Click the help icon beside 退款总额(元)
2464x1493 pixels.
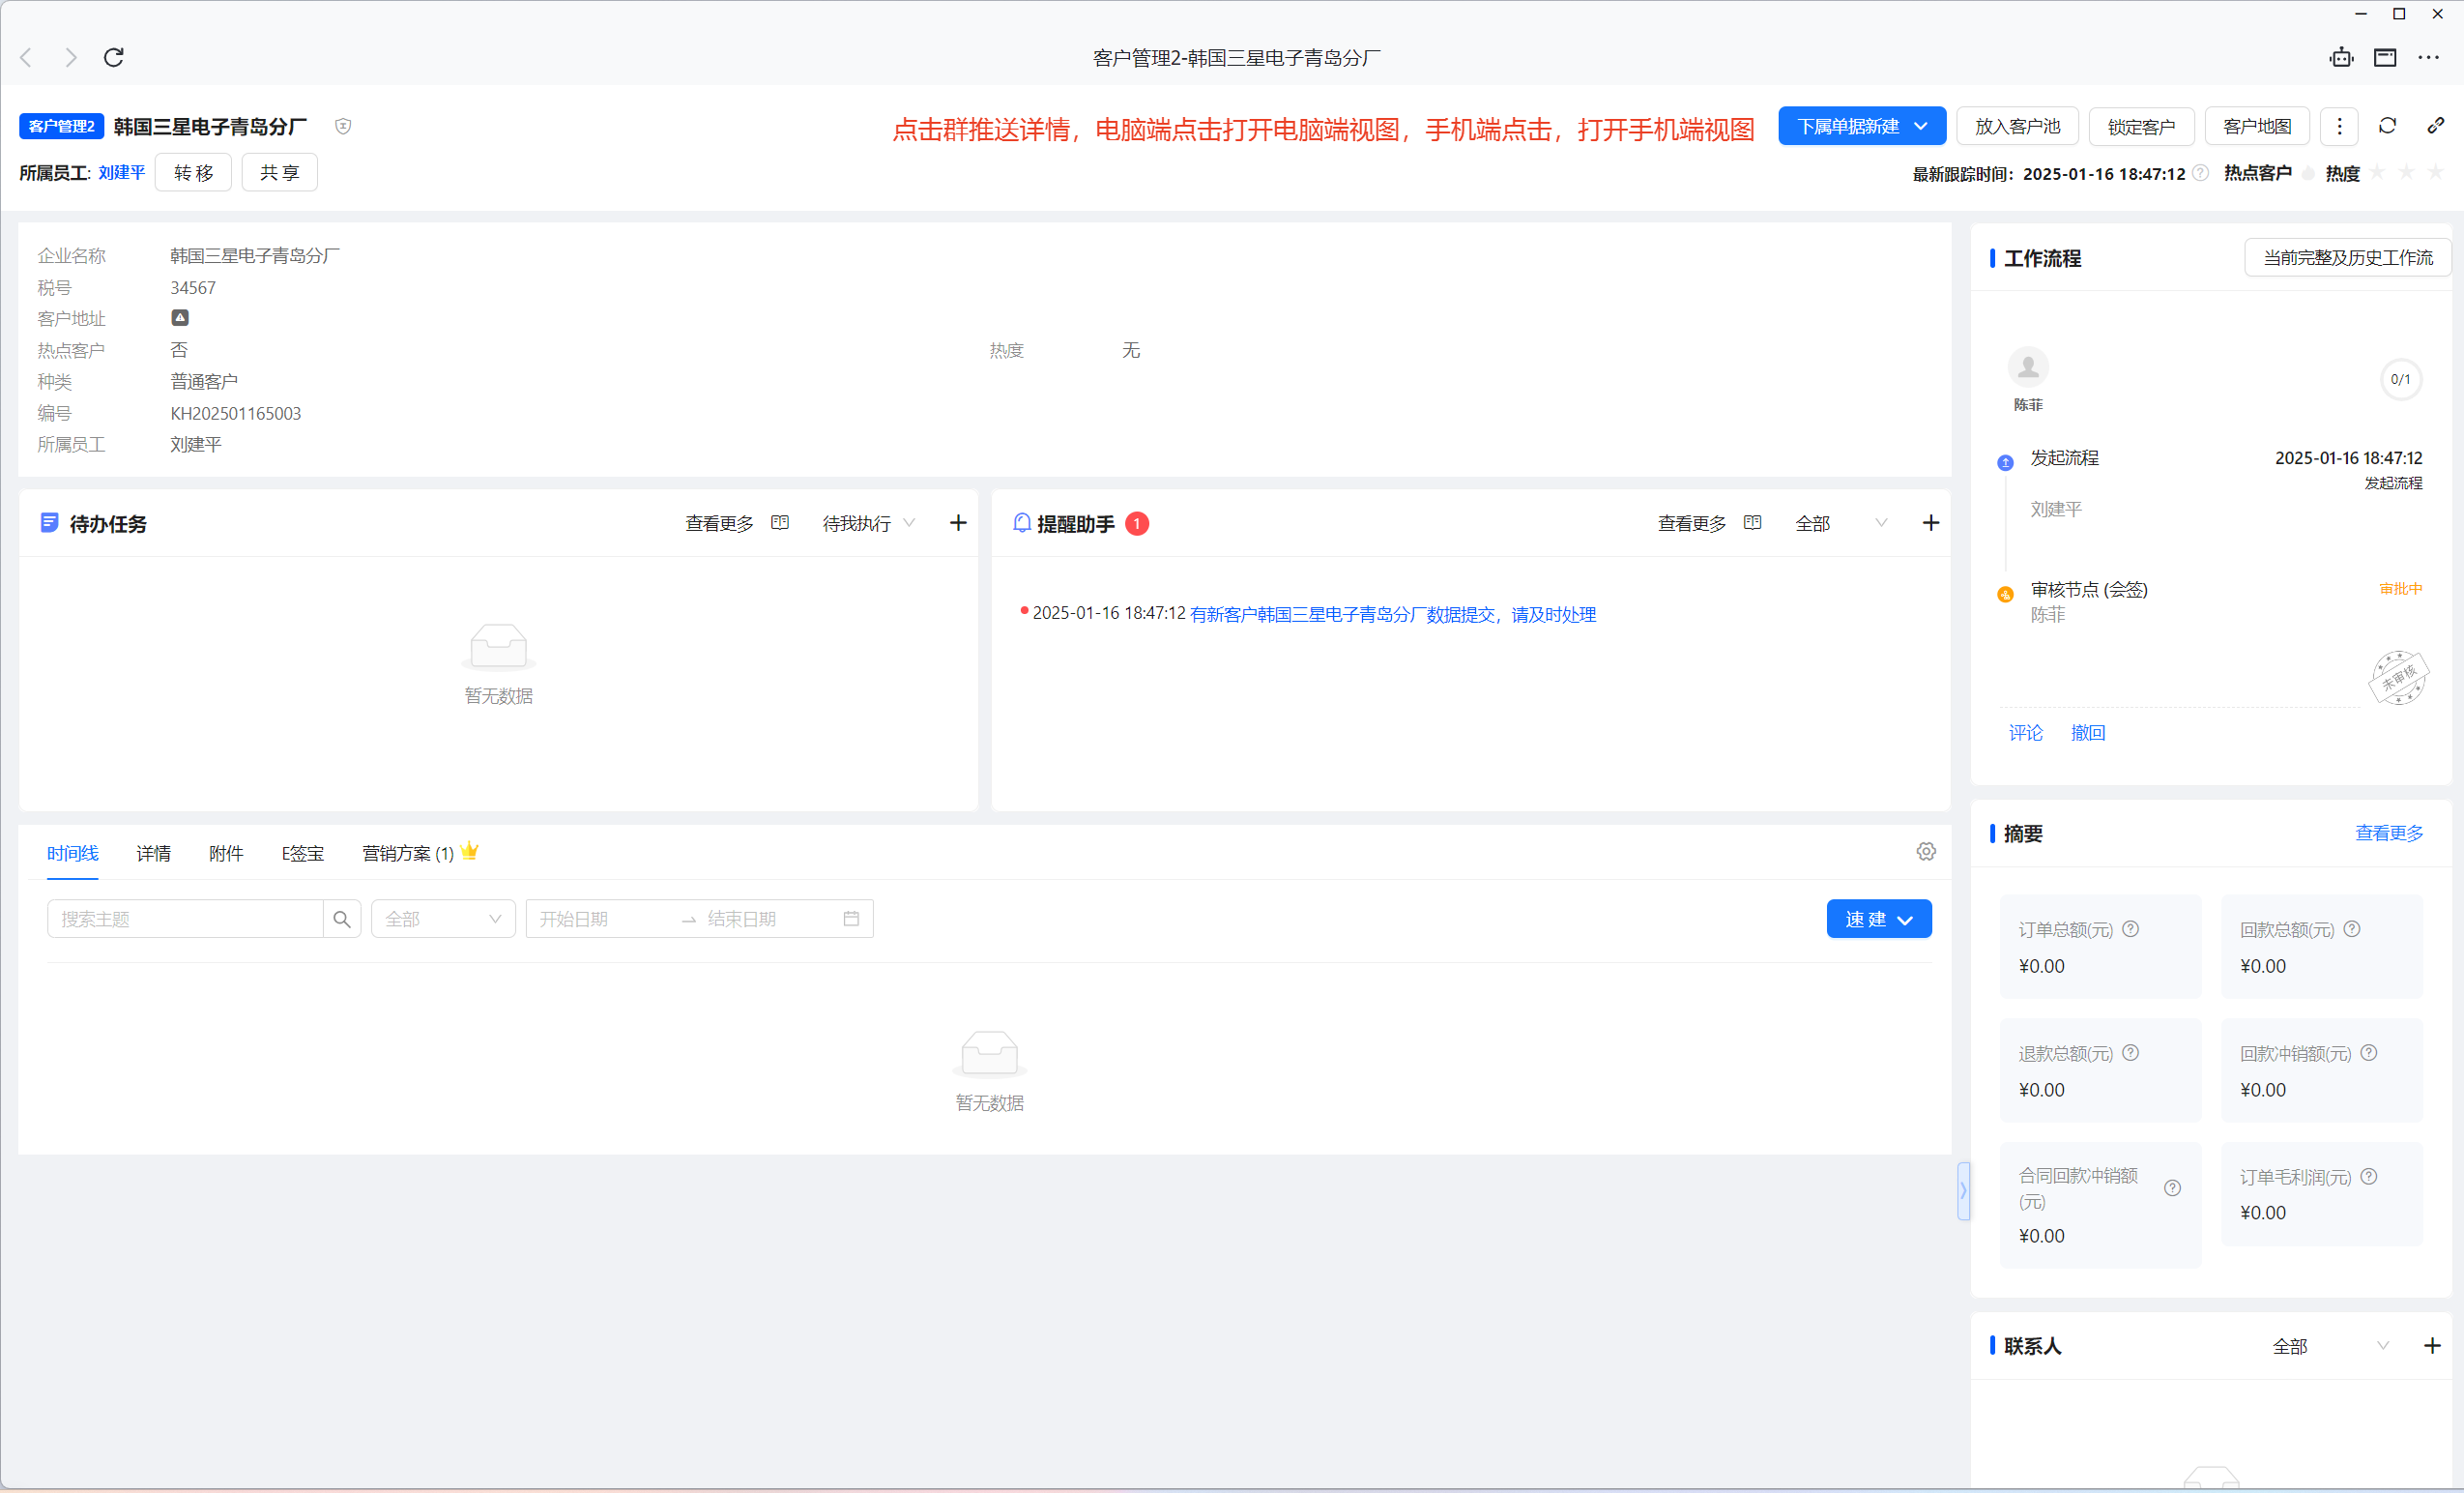2131,1053
